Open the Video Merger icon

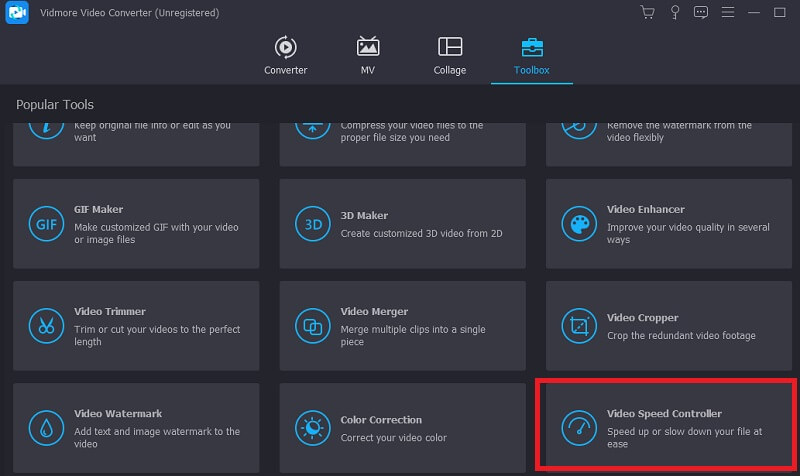point(312,324)
